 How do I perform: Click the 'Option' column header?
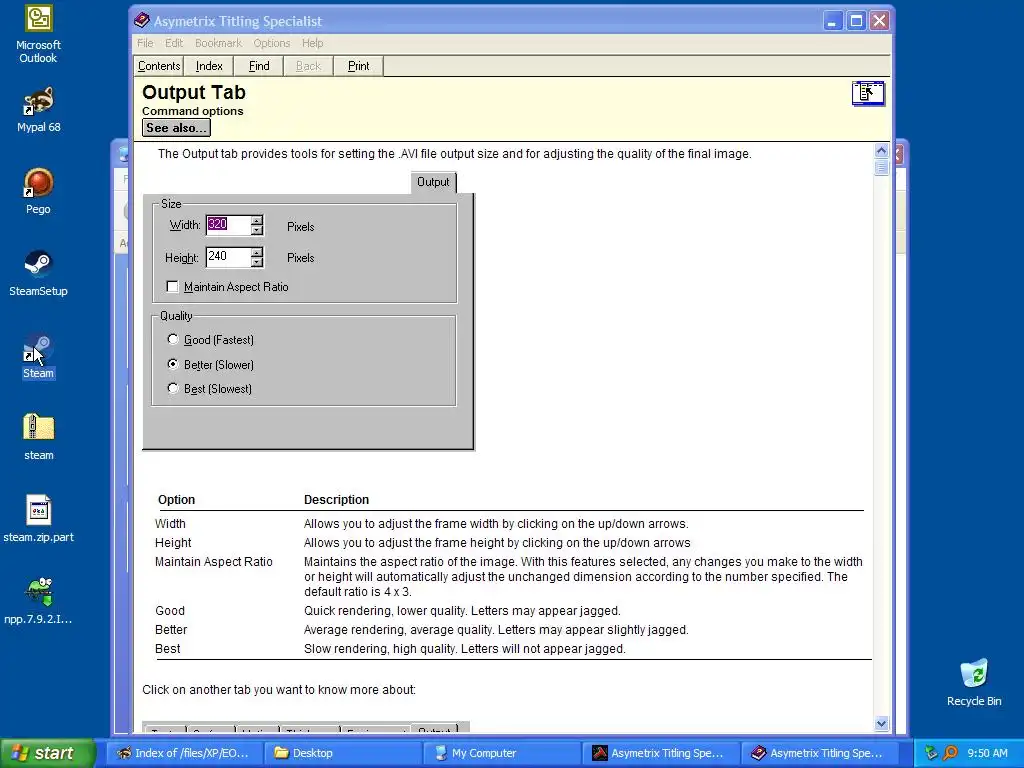pyautogui.click(x=176, y=500)
